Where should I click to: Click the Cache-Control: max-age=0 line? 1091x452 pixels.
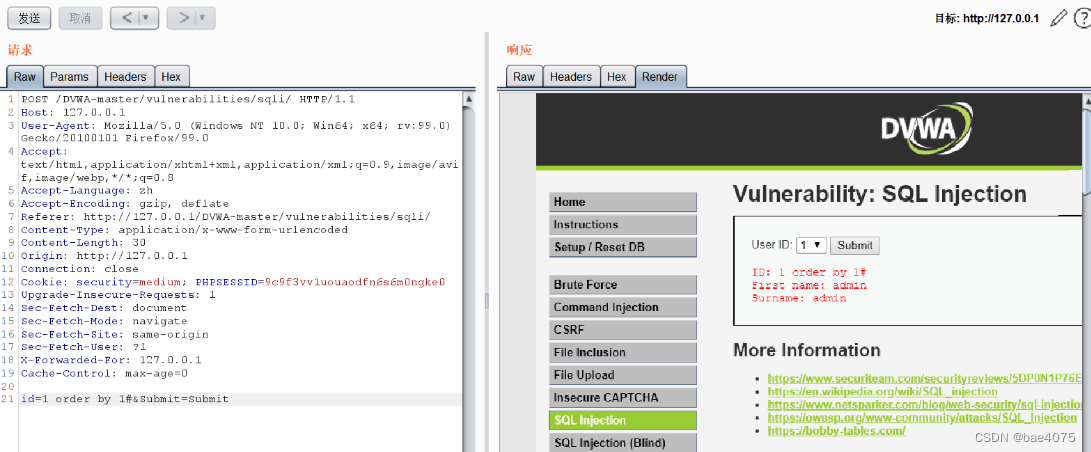point(104,373)
